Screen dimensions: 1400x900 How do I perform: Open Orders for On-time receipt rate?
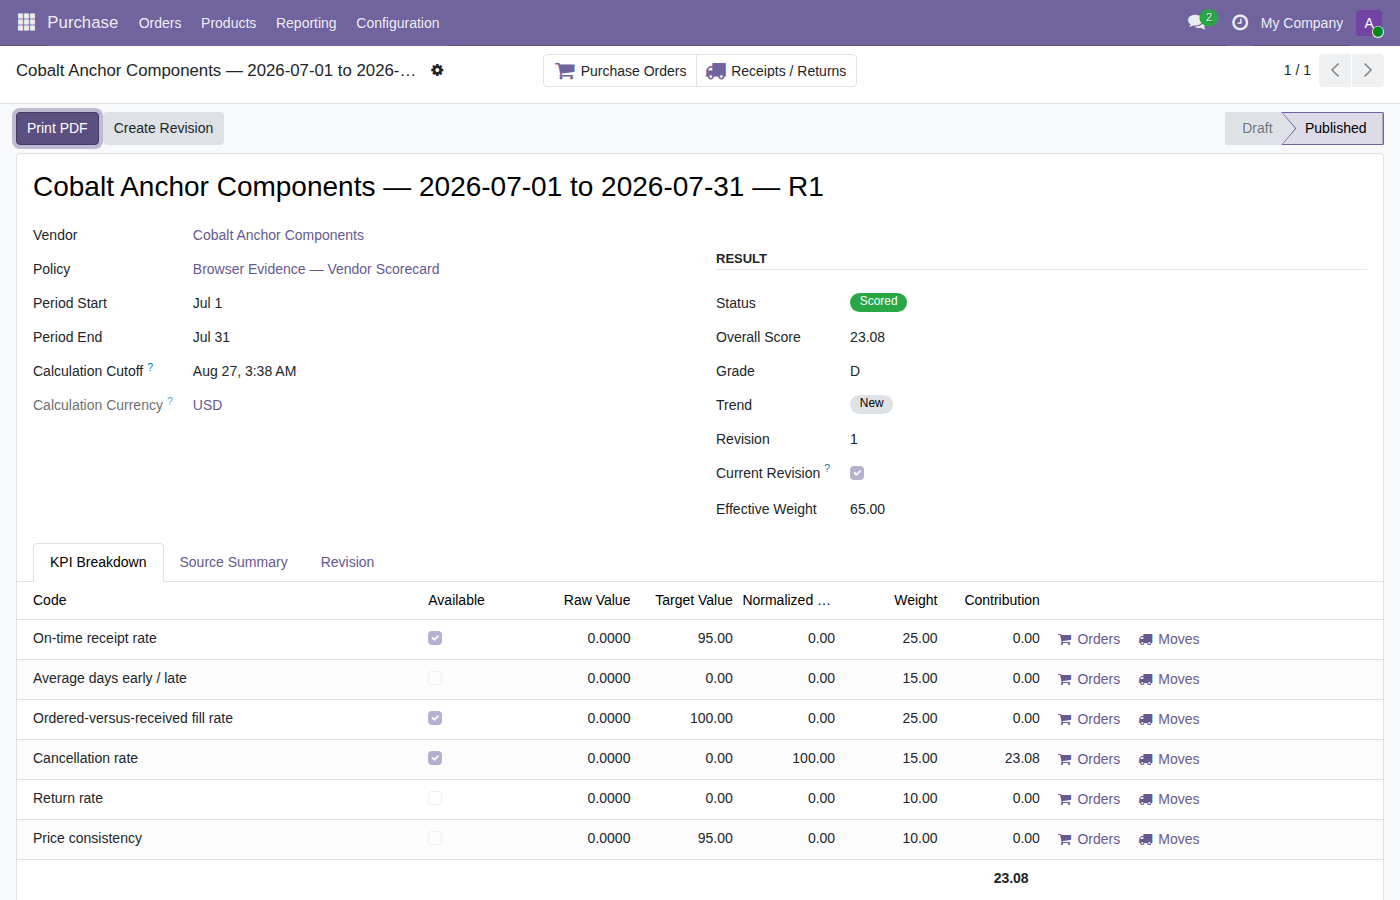(x=1089, y=639)
